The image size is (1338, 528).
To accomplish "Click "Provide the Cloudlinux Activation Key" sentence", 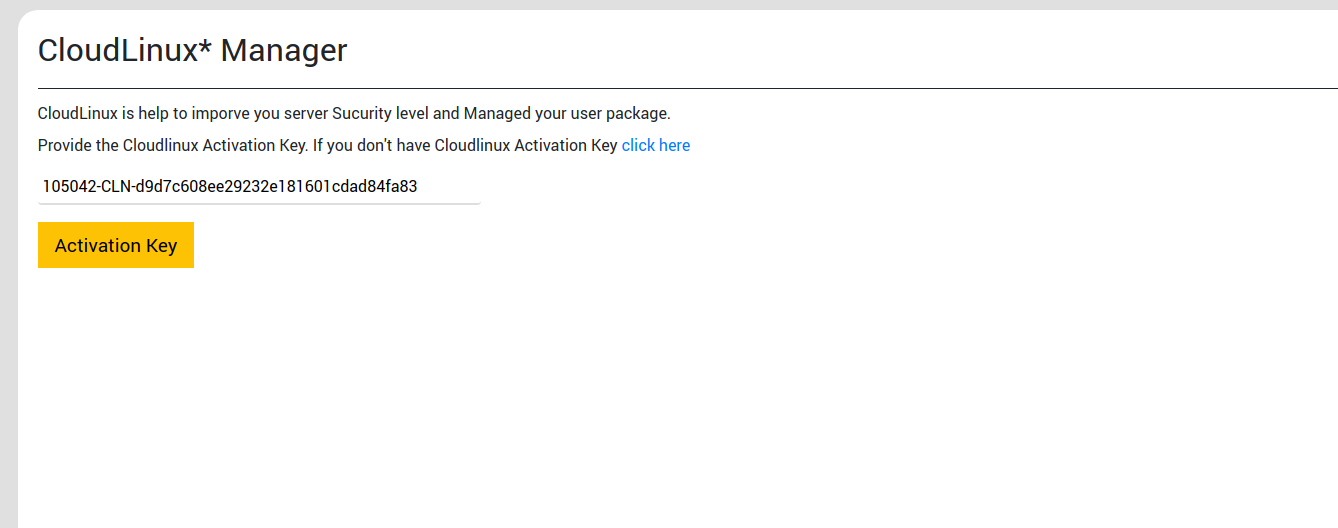I will (172, 145).
